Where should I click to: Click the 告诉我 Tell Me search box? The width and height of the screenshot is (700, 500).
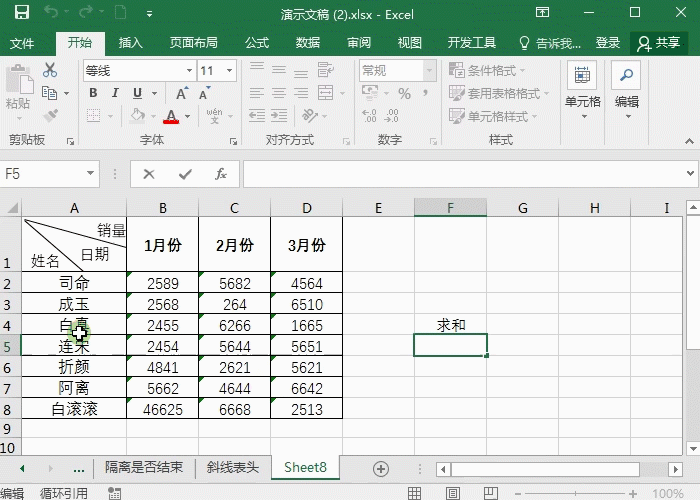point(550,43)
